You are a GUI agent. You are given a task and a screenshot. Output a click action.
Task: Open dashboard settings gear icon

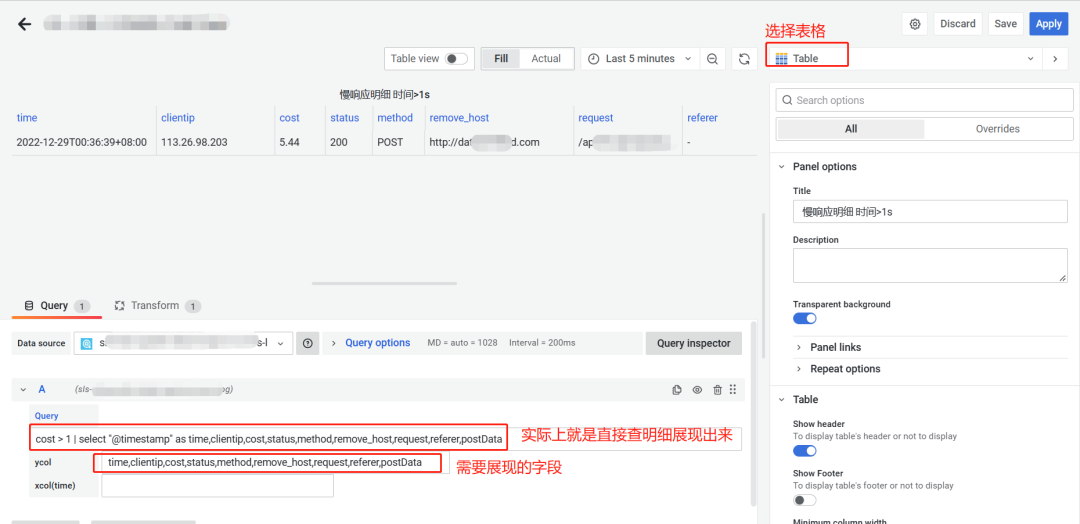(915, 24)
